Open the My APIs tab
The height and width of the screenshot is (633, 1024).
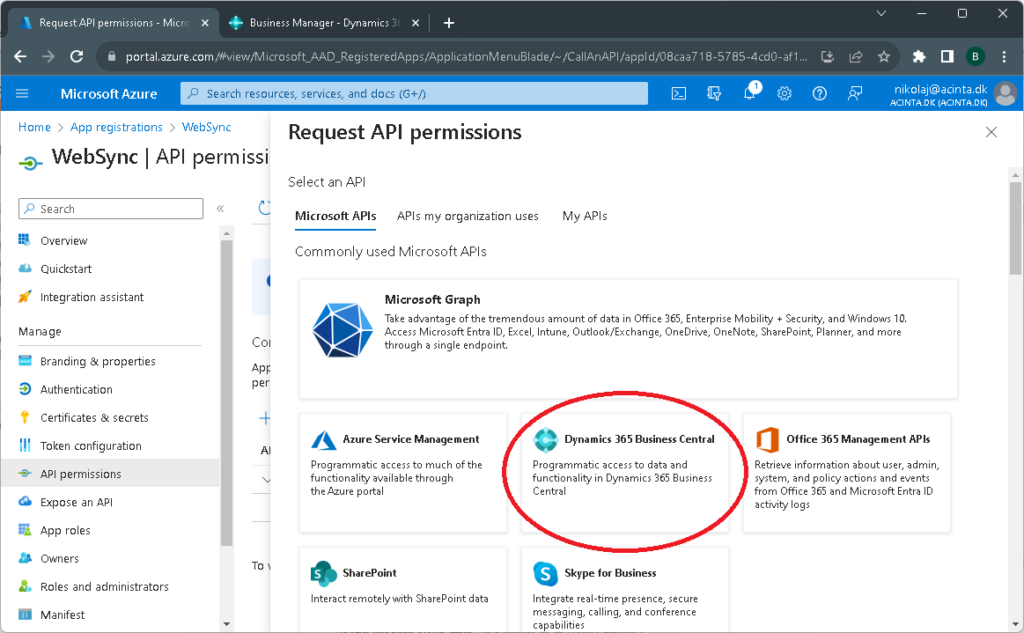click(x=584, y=215)
